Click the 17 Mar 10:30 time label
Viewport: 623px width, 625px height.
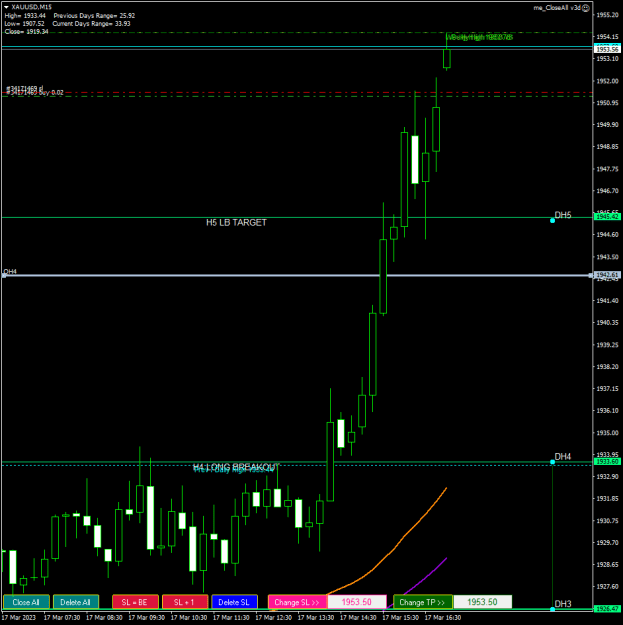(189, 617)
